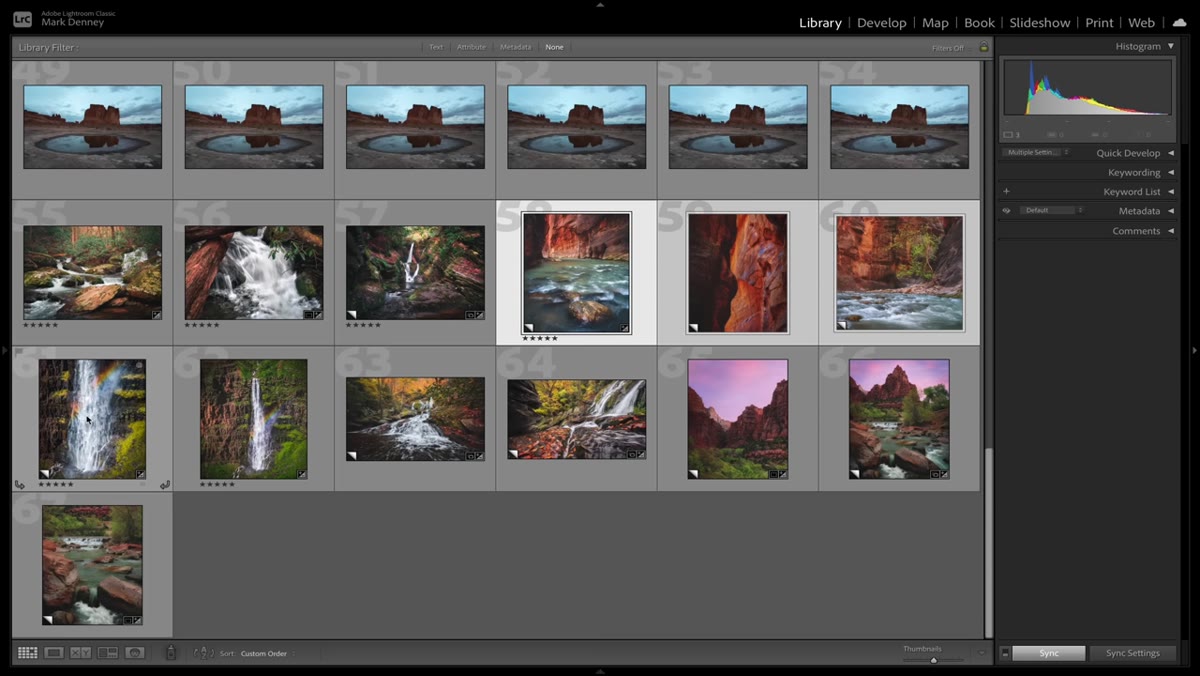Select the pink sky canyon thumbnail 65

[738, 419]
